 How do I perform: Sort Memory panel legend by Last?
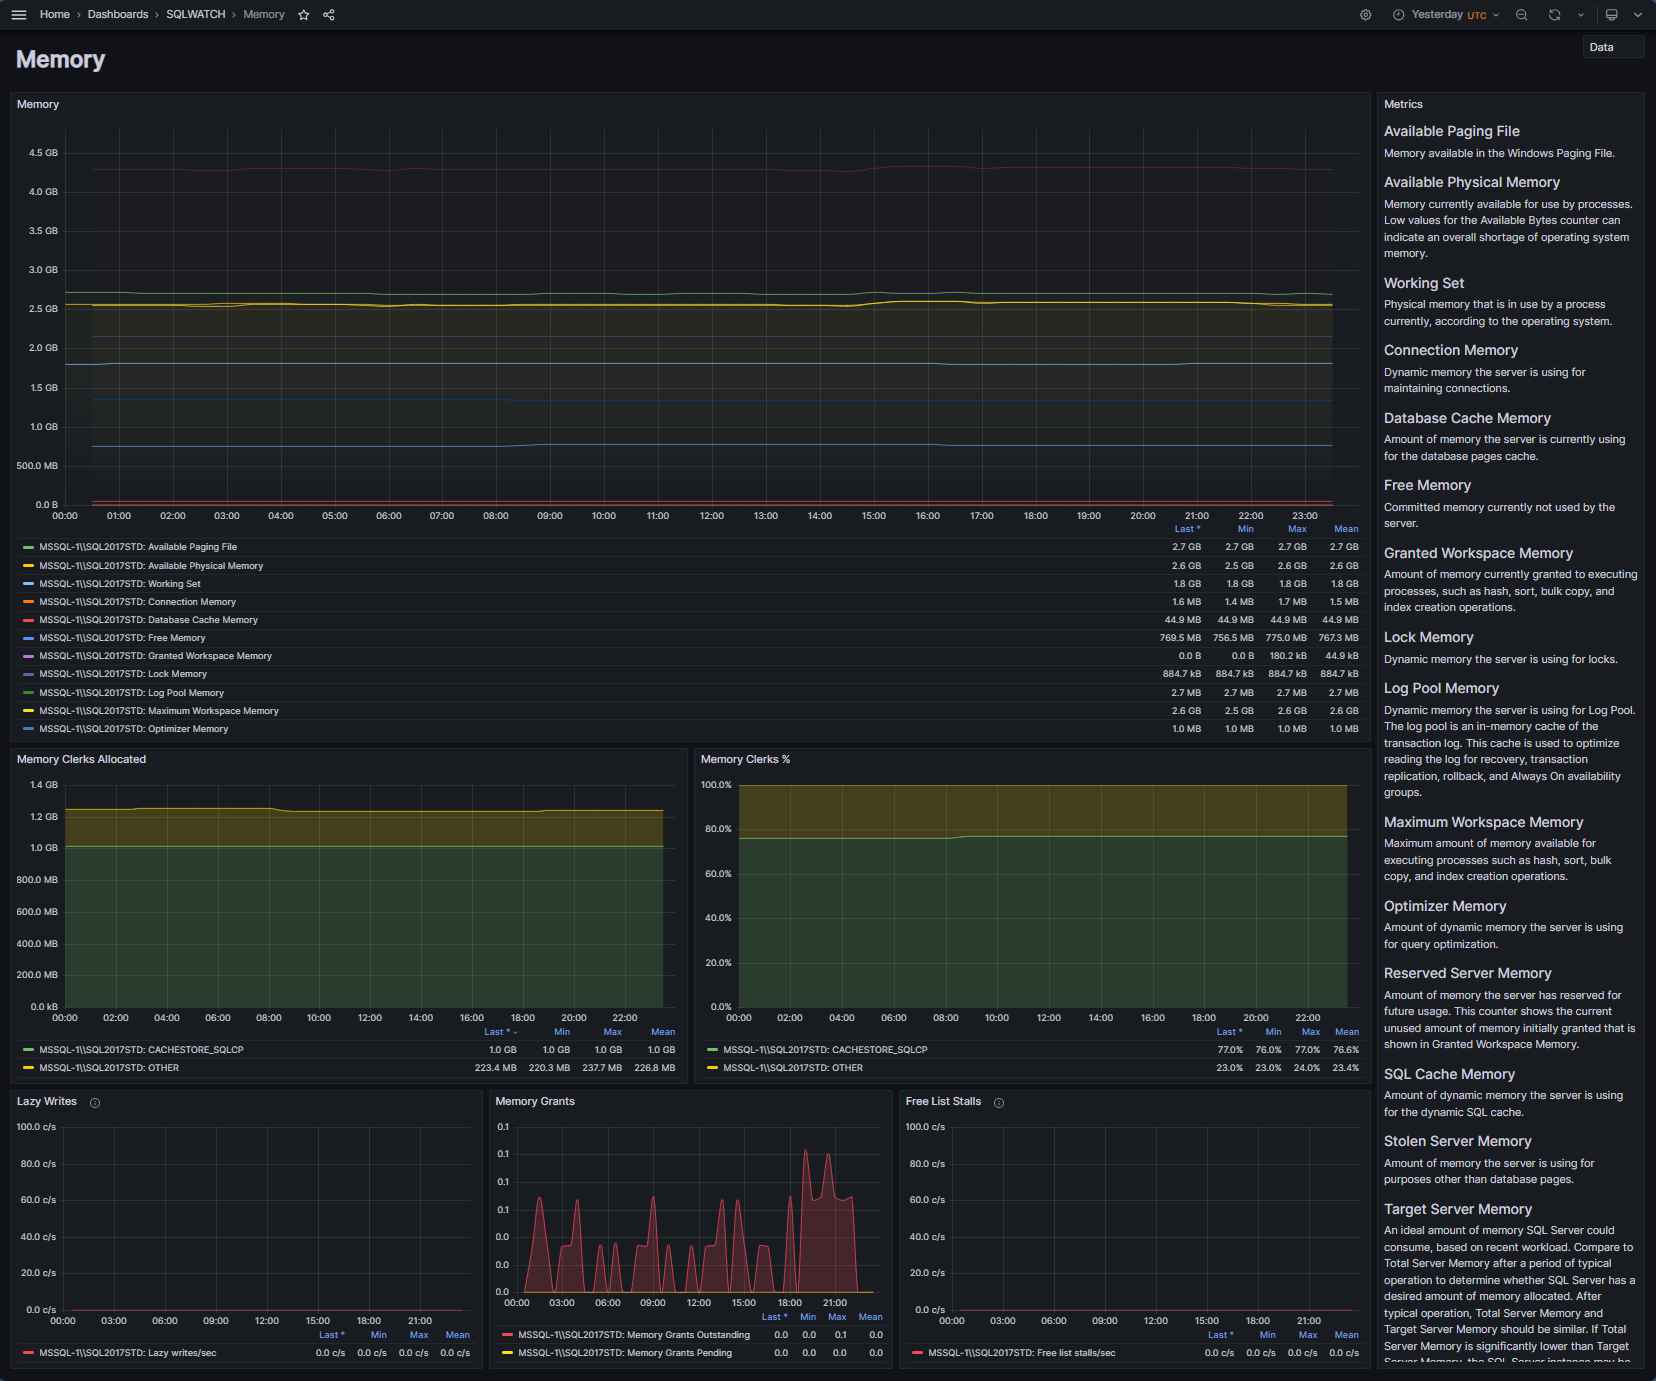click(1186, 529)
